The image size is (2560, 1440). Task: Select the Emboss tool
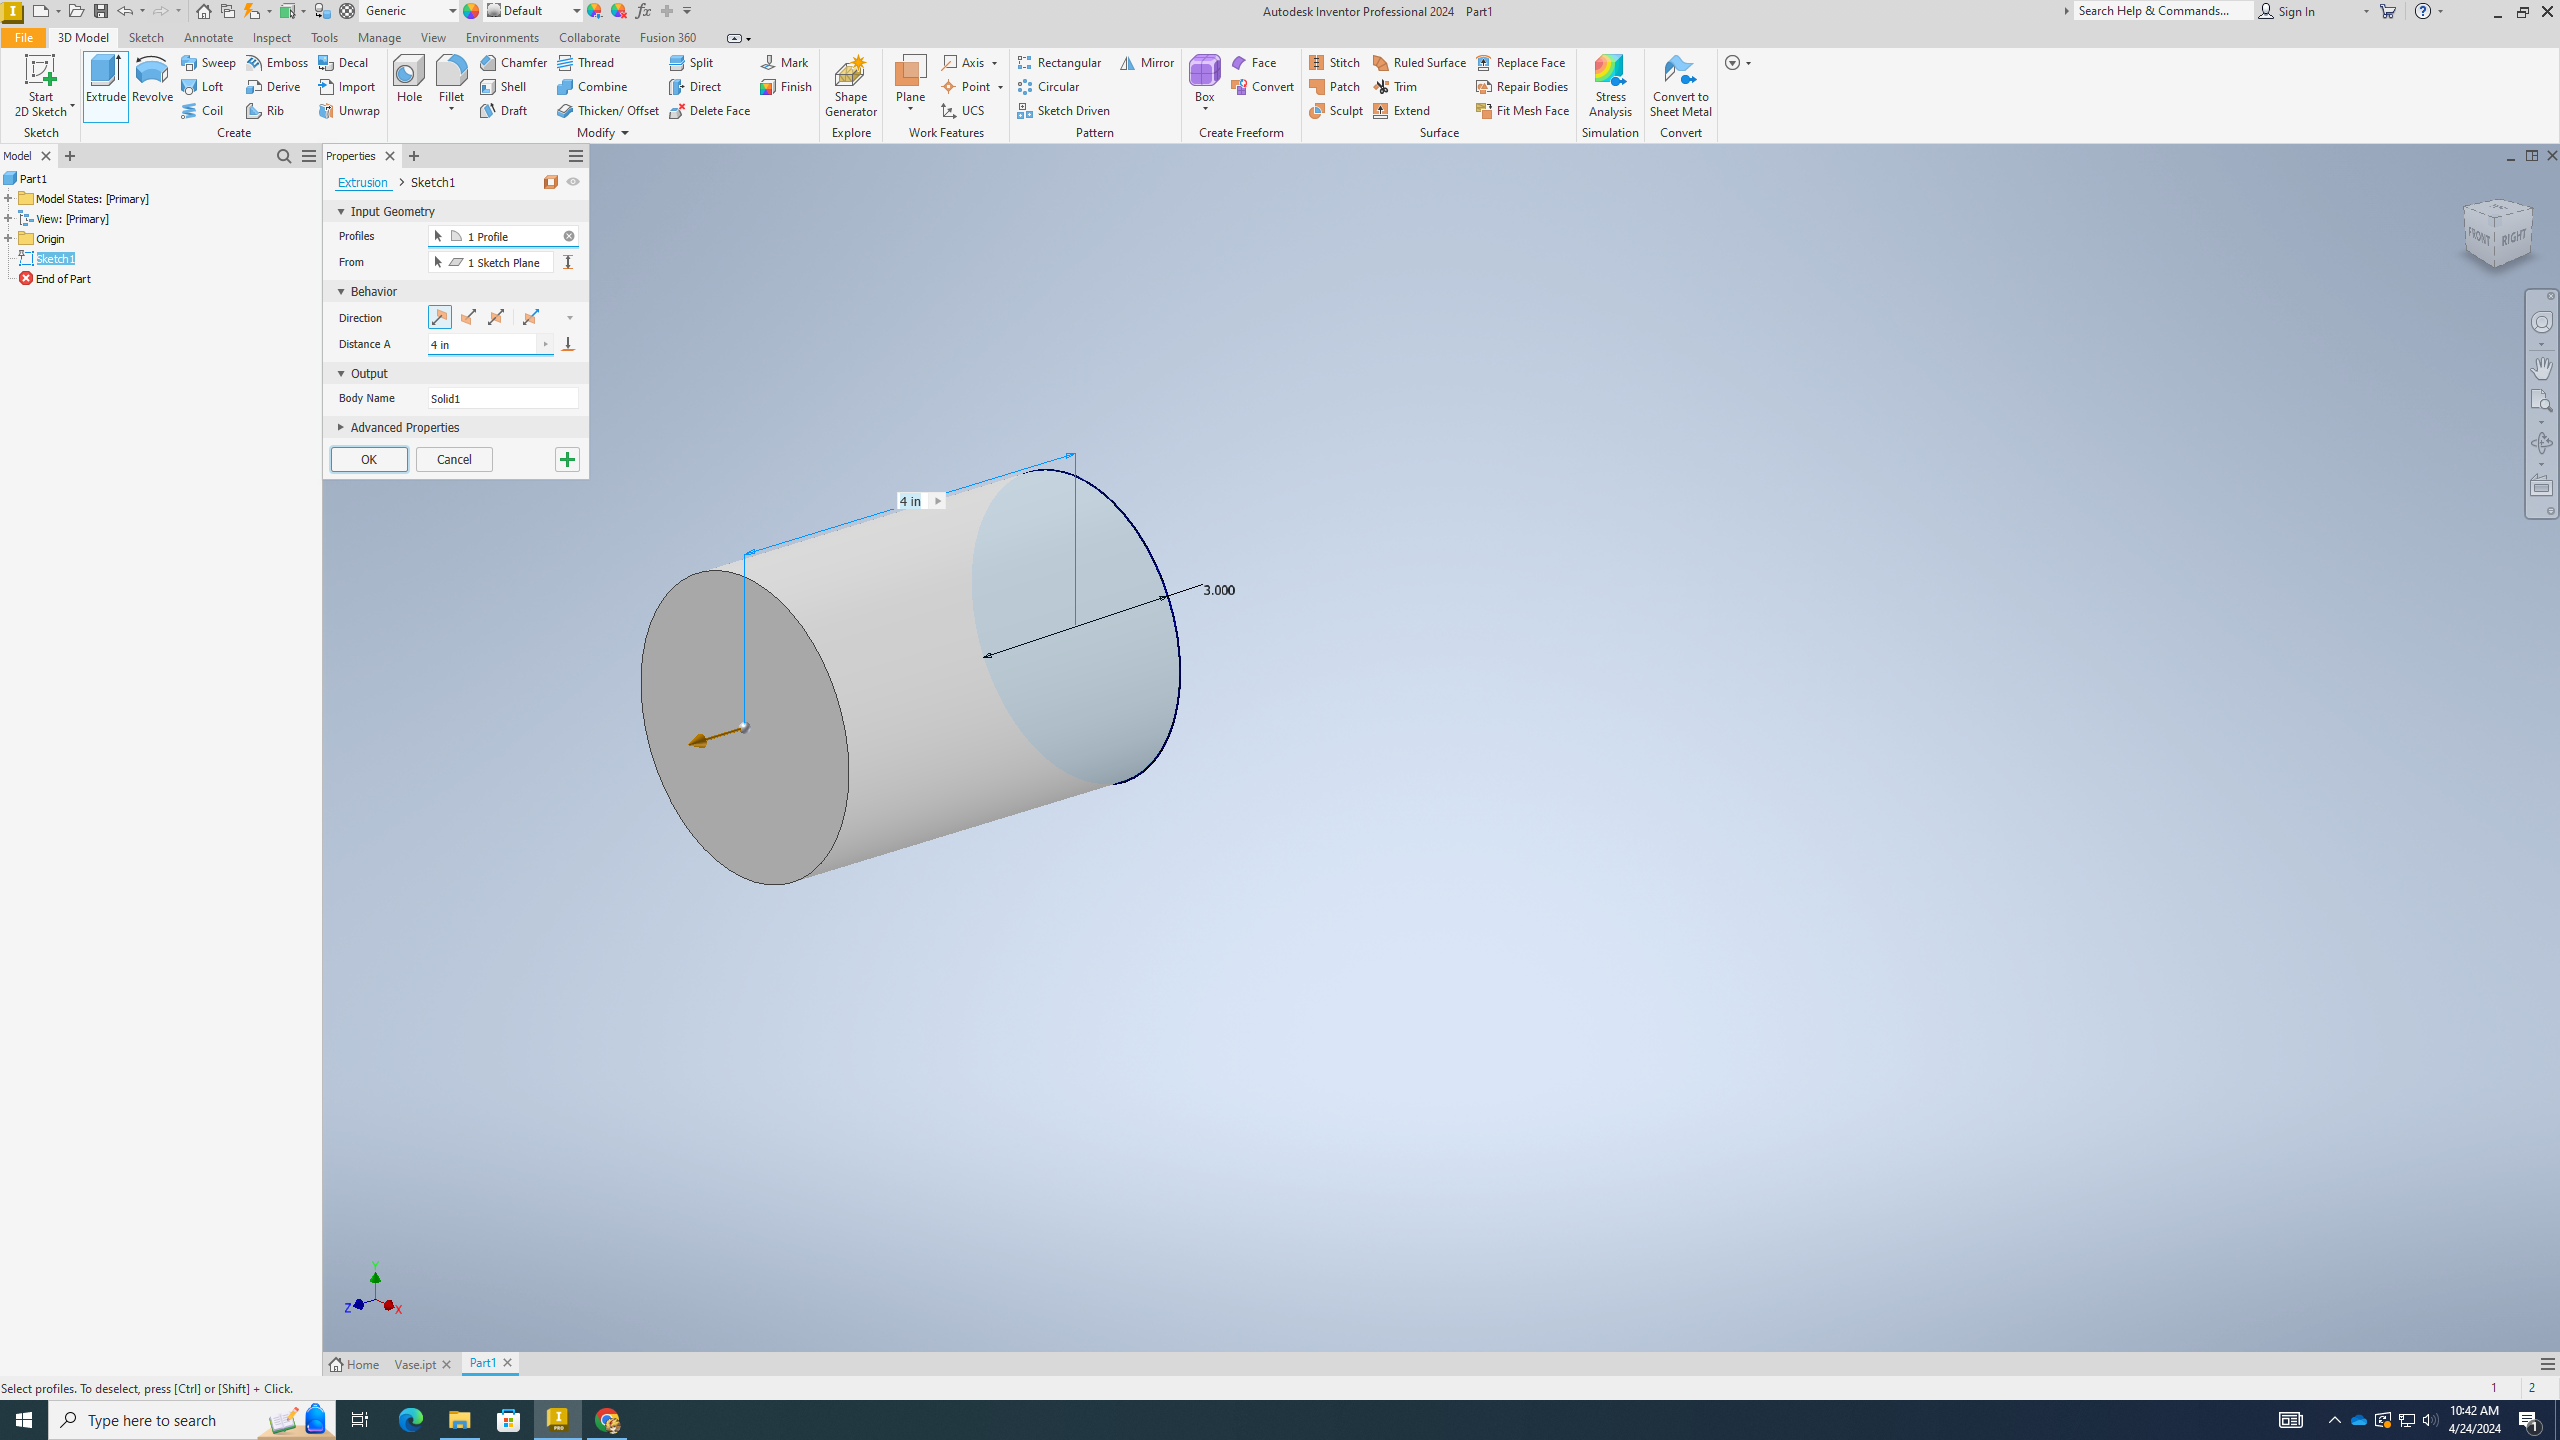point(278,62)
